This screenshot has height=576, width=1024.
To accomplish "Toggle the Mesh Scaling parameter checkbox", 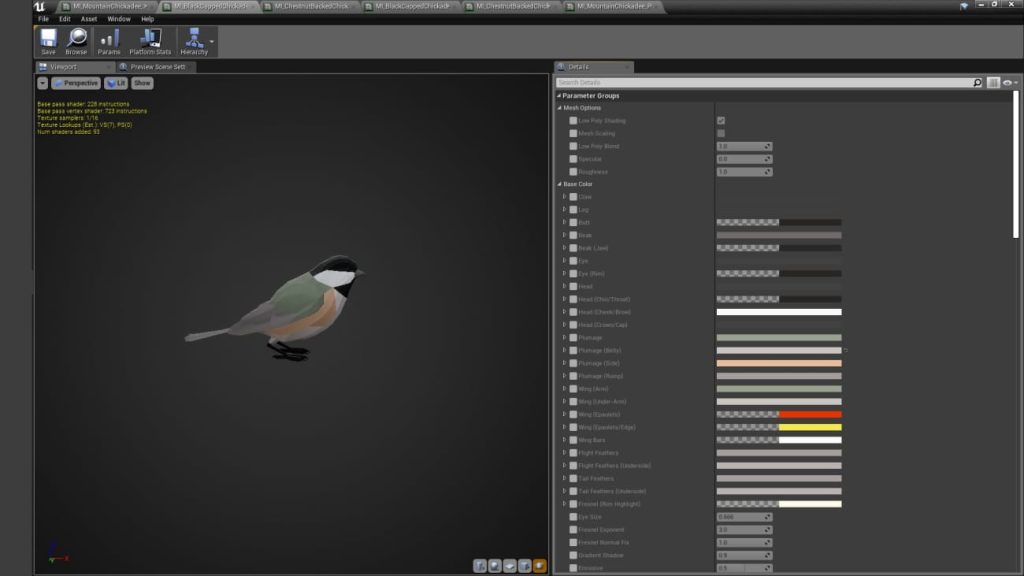I will 573,133.
